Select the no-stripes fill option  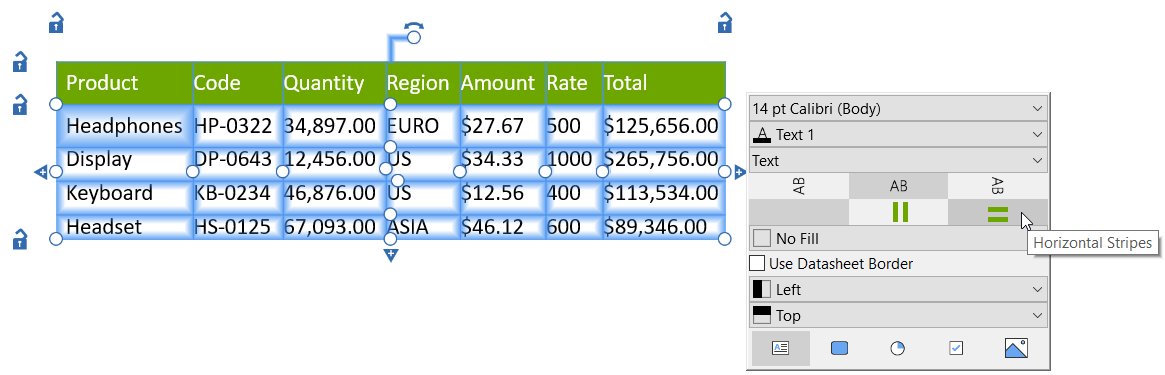click(x=799, y=212)
